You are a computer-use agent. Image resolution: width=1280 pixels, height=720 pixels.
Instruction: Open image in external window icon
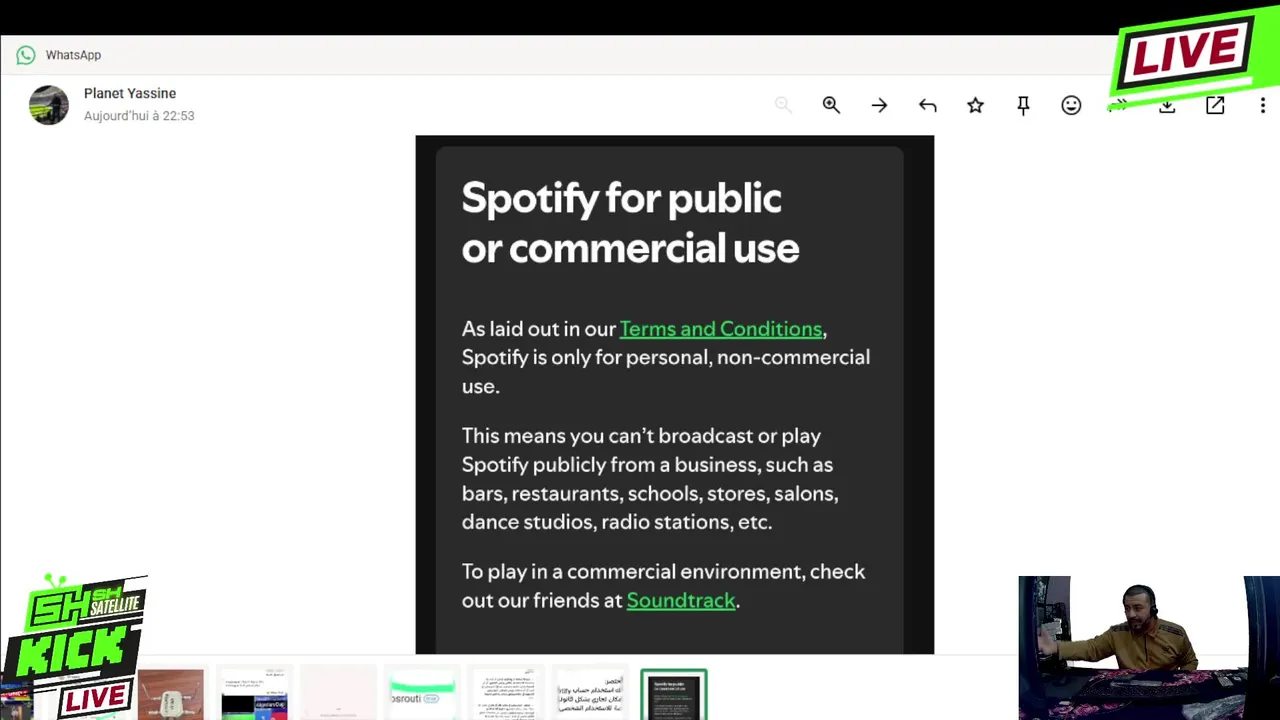(x=1215, y=105)
